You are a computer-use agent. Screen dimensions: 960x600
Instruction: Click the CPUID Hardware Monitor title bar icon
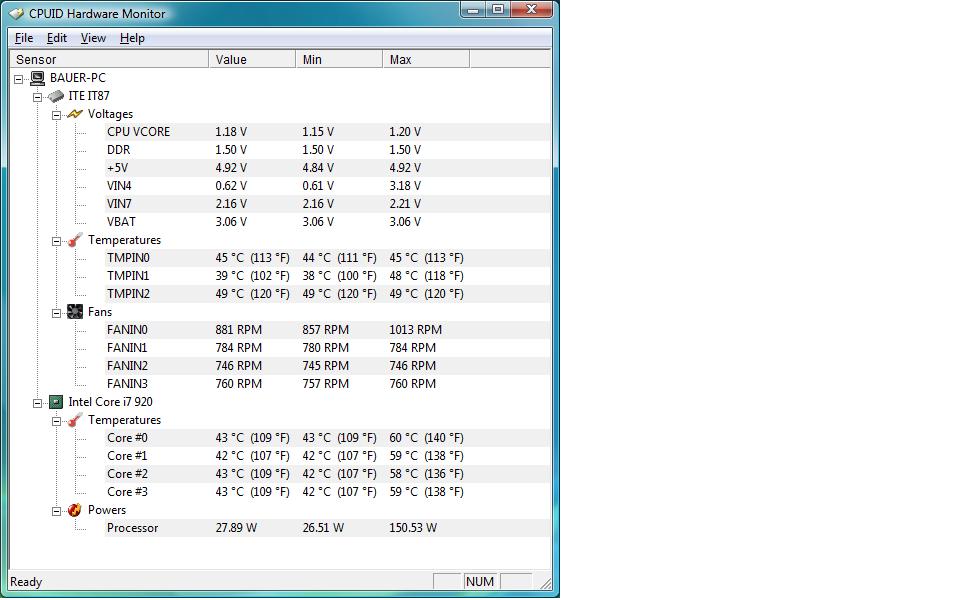click(17, 13)
